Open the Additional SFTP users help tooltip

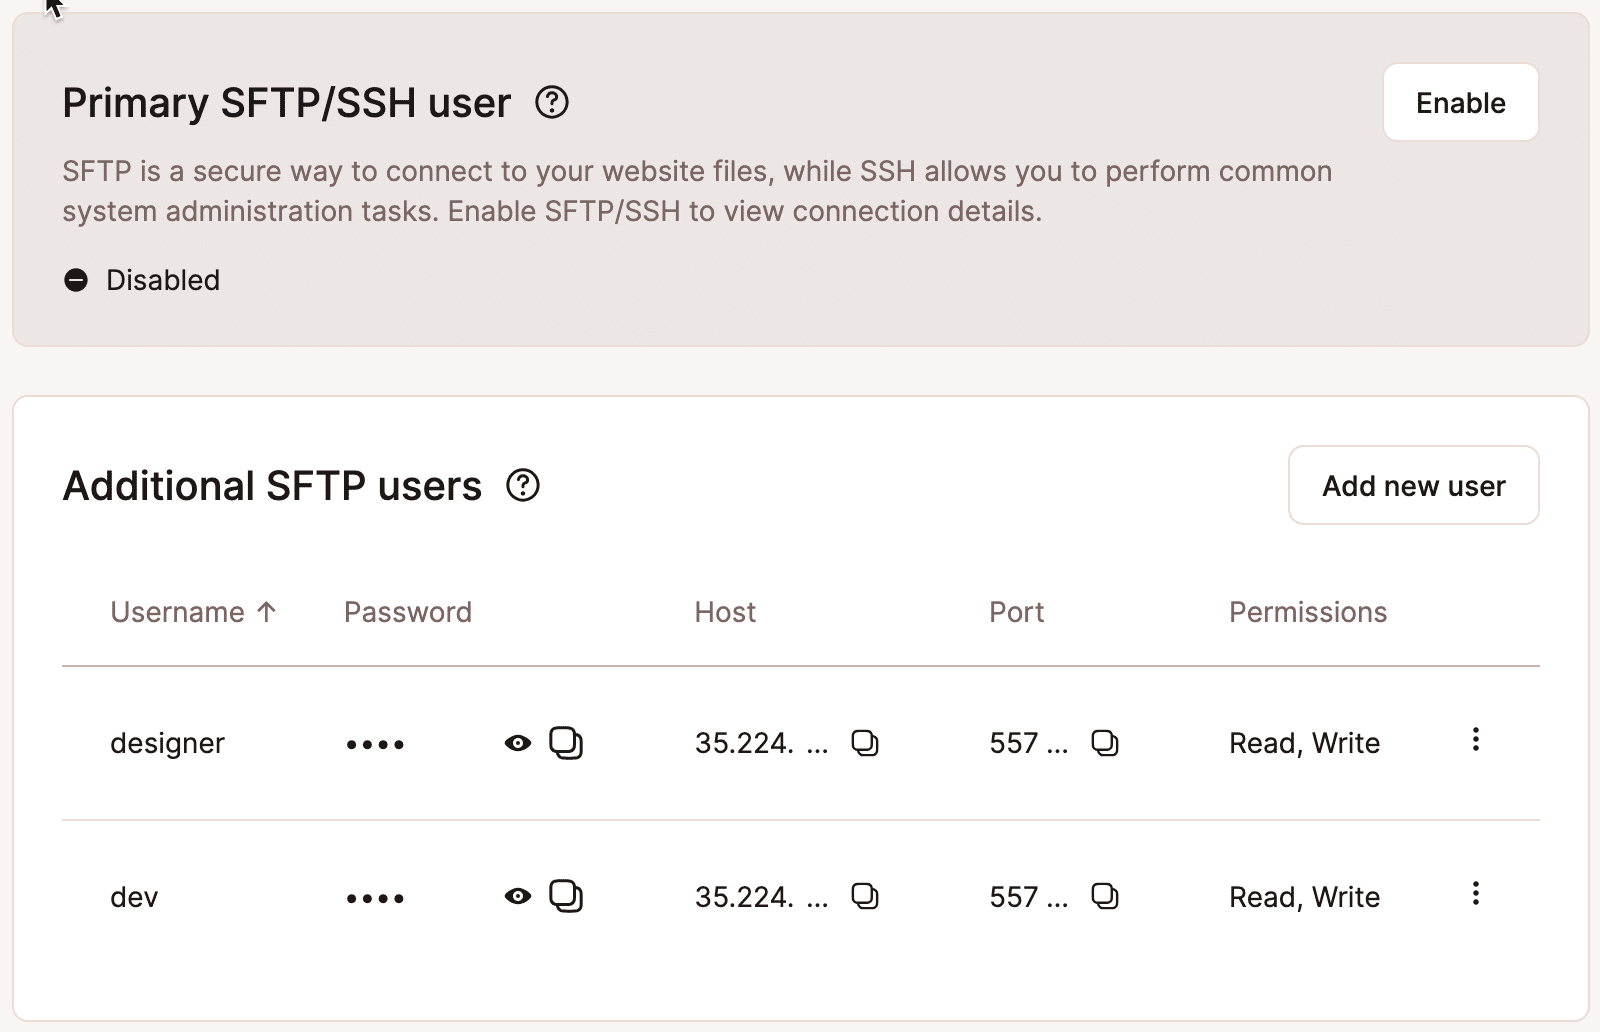click(x=524, y=486)
